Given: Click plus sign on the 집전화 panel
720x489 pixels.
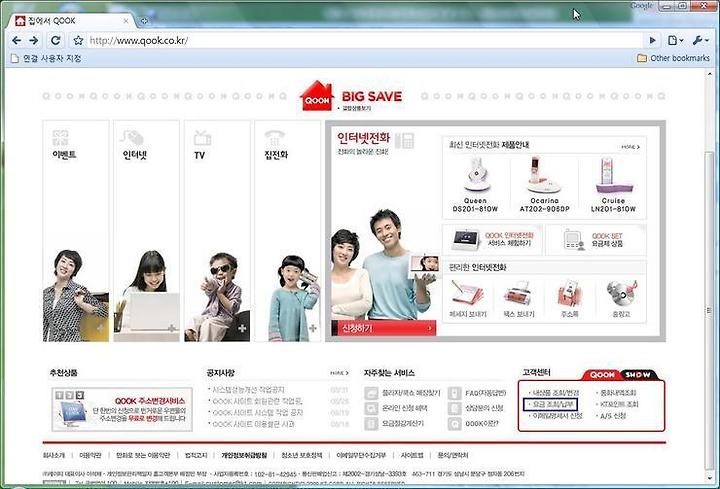Looking at the screenshot, I should coord(313,328).
